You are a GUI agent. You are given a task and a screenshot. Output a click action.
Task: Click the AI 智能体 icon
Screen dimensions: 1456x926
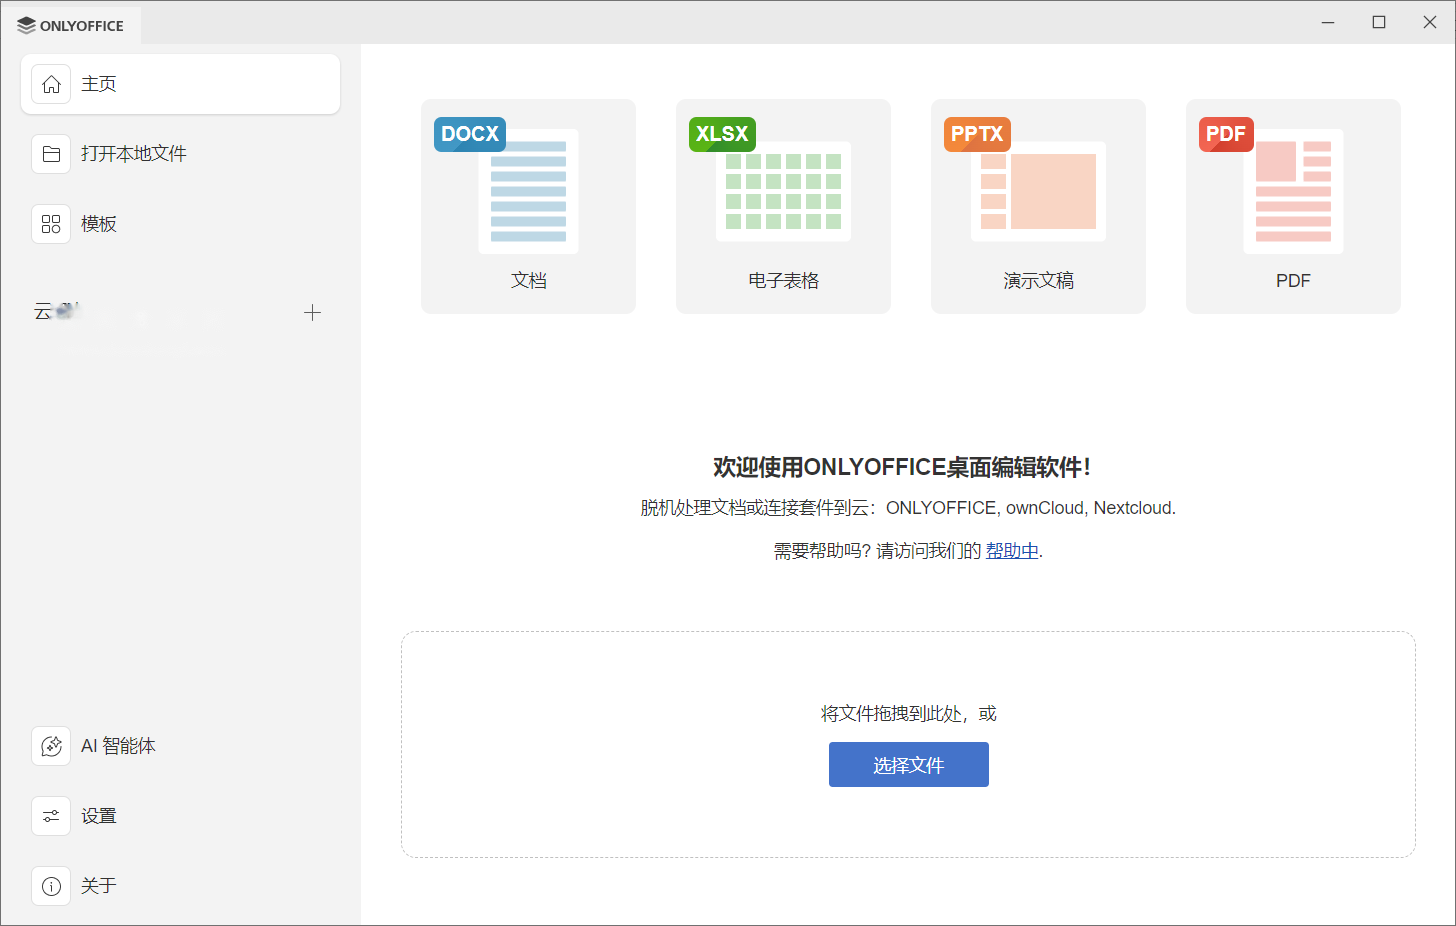pyautogui.click(x=51, y=746)
